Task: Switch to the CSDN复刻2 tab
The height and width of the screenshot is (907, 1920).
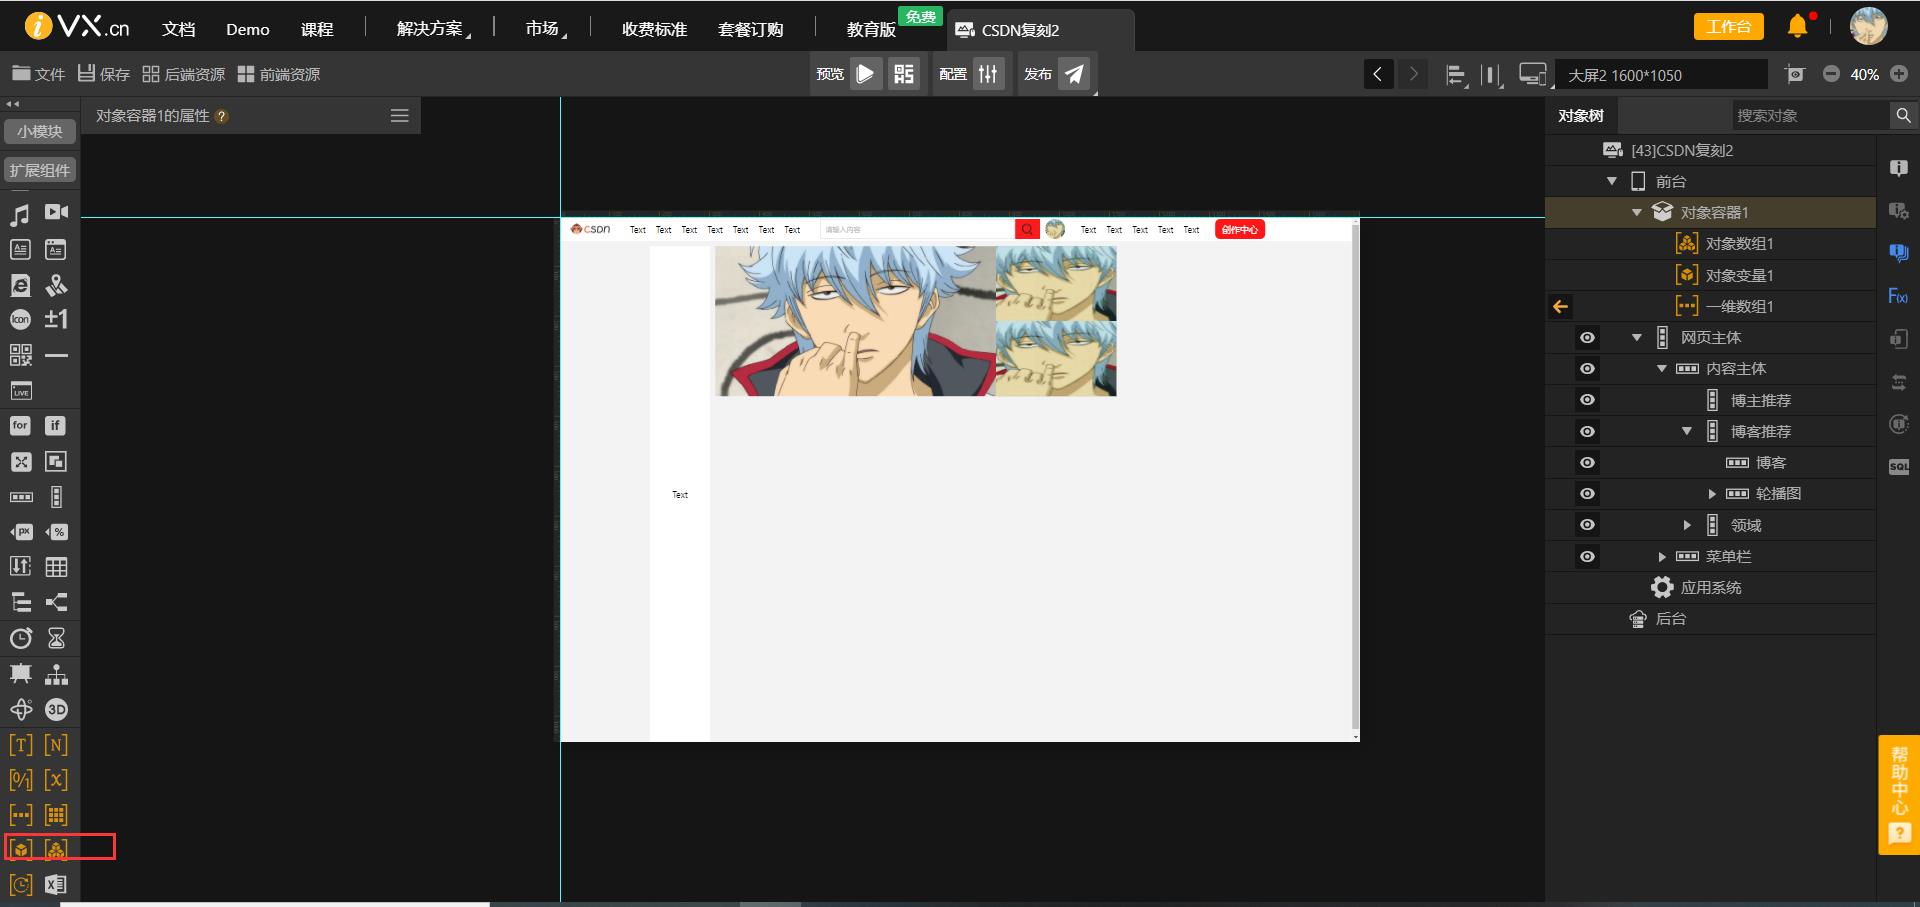Action: [1040, 30]
